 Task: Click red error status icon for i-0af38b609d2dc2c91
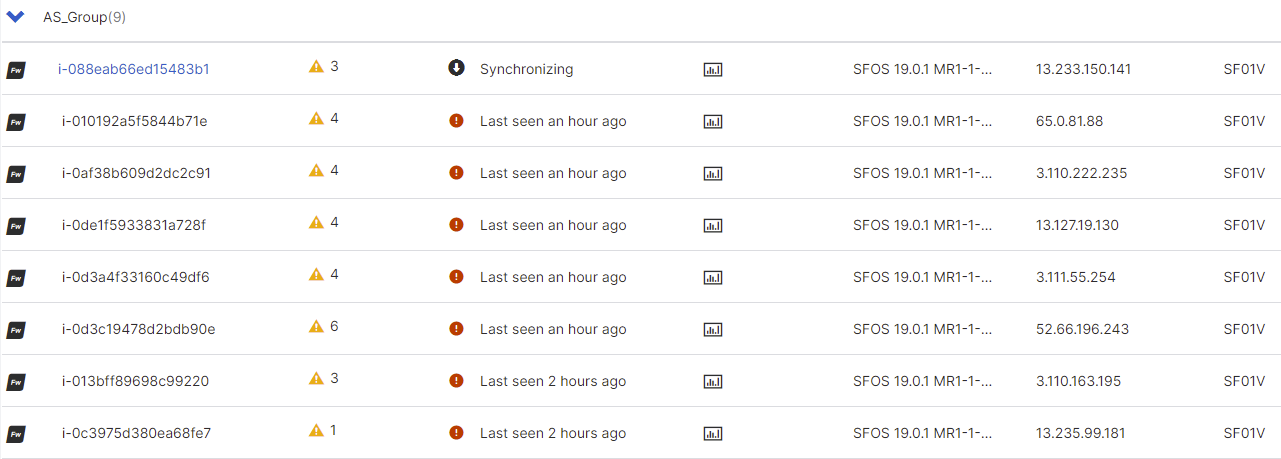pyautogui.click(x=456, y=173)
